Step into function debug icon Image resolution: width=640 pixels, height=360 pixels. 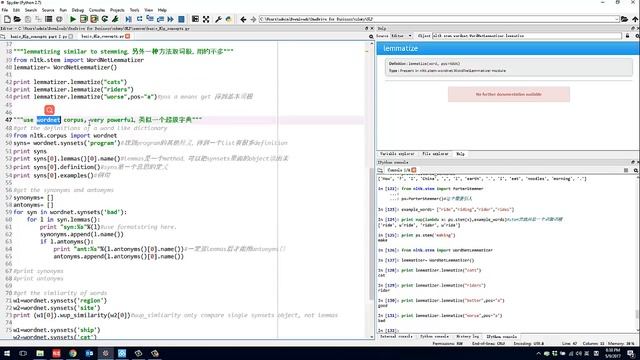[x=150, y=19]
